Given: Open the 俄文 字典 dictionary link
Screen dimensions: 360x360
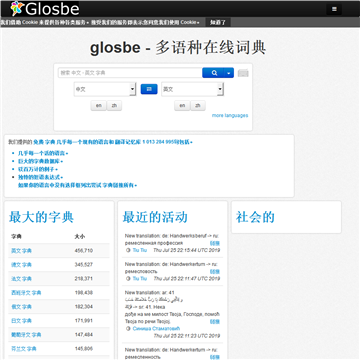Looking at the screenshot, I should pos(21,307).
